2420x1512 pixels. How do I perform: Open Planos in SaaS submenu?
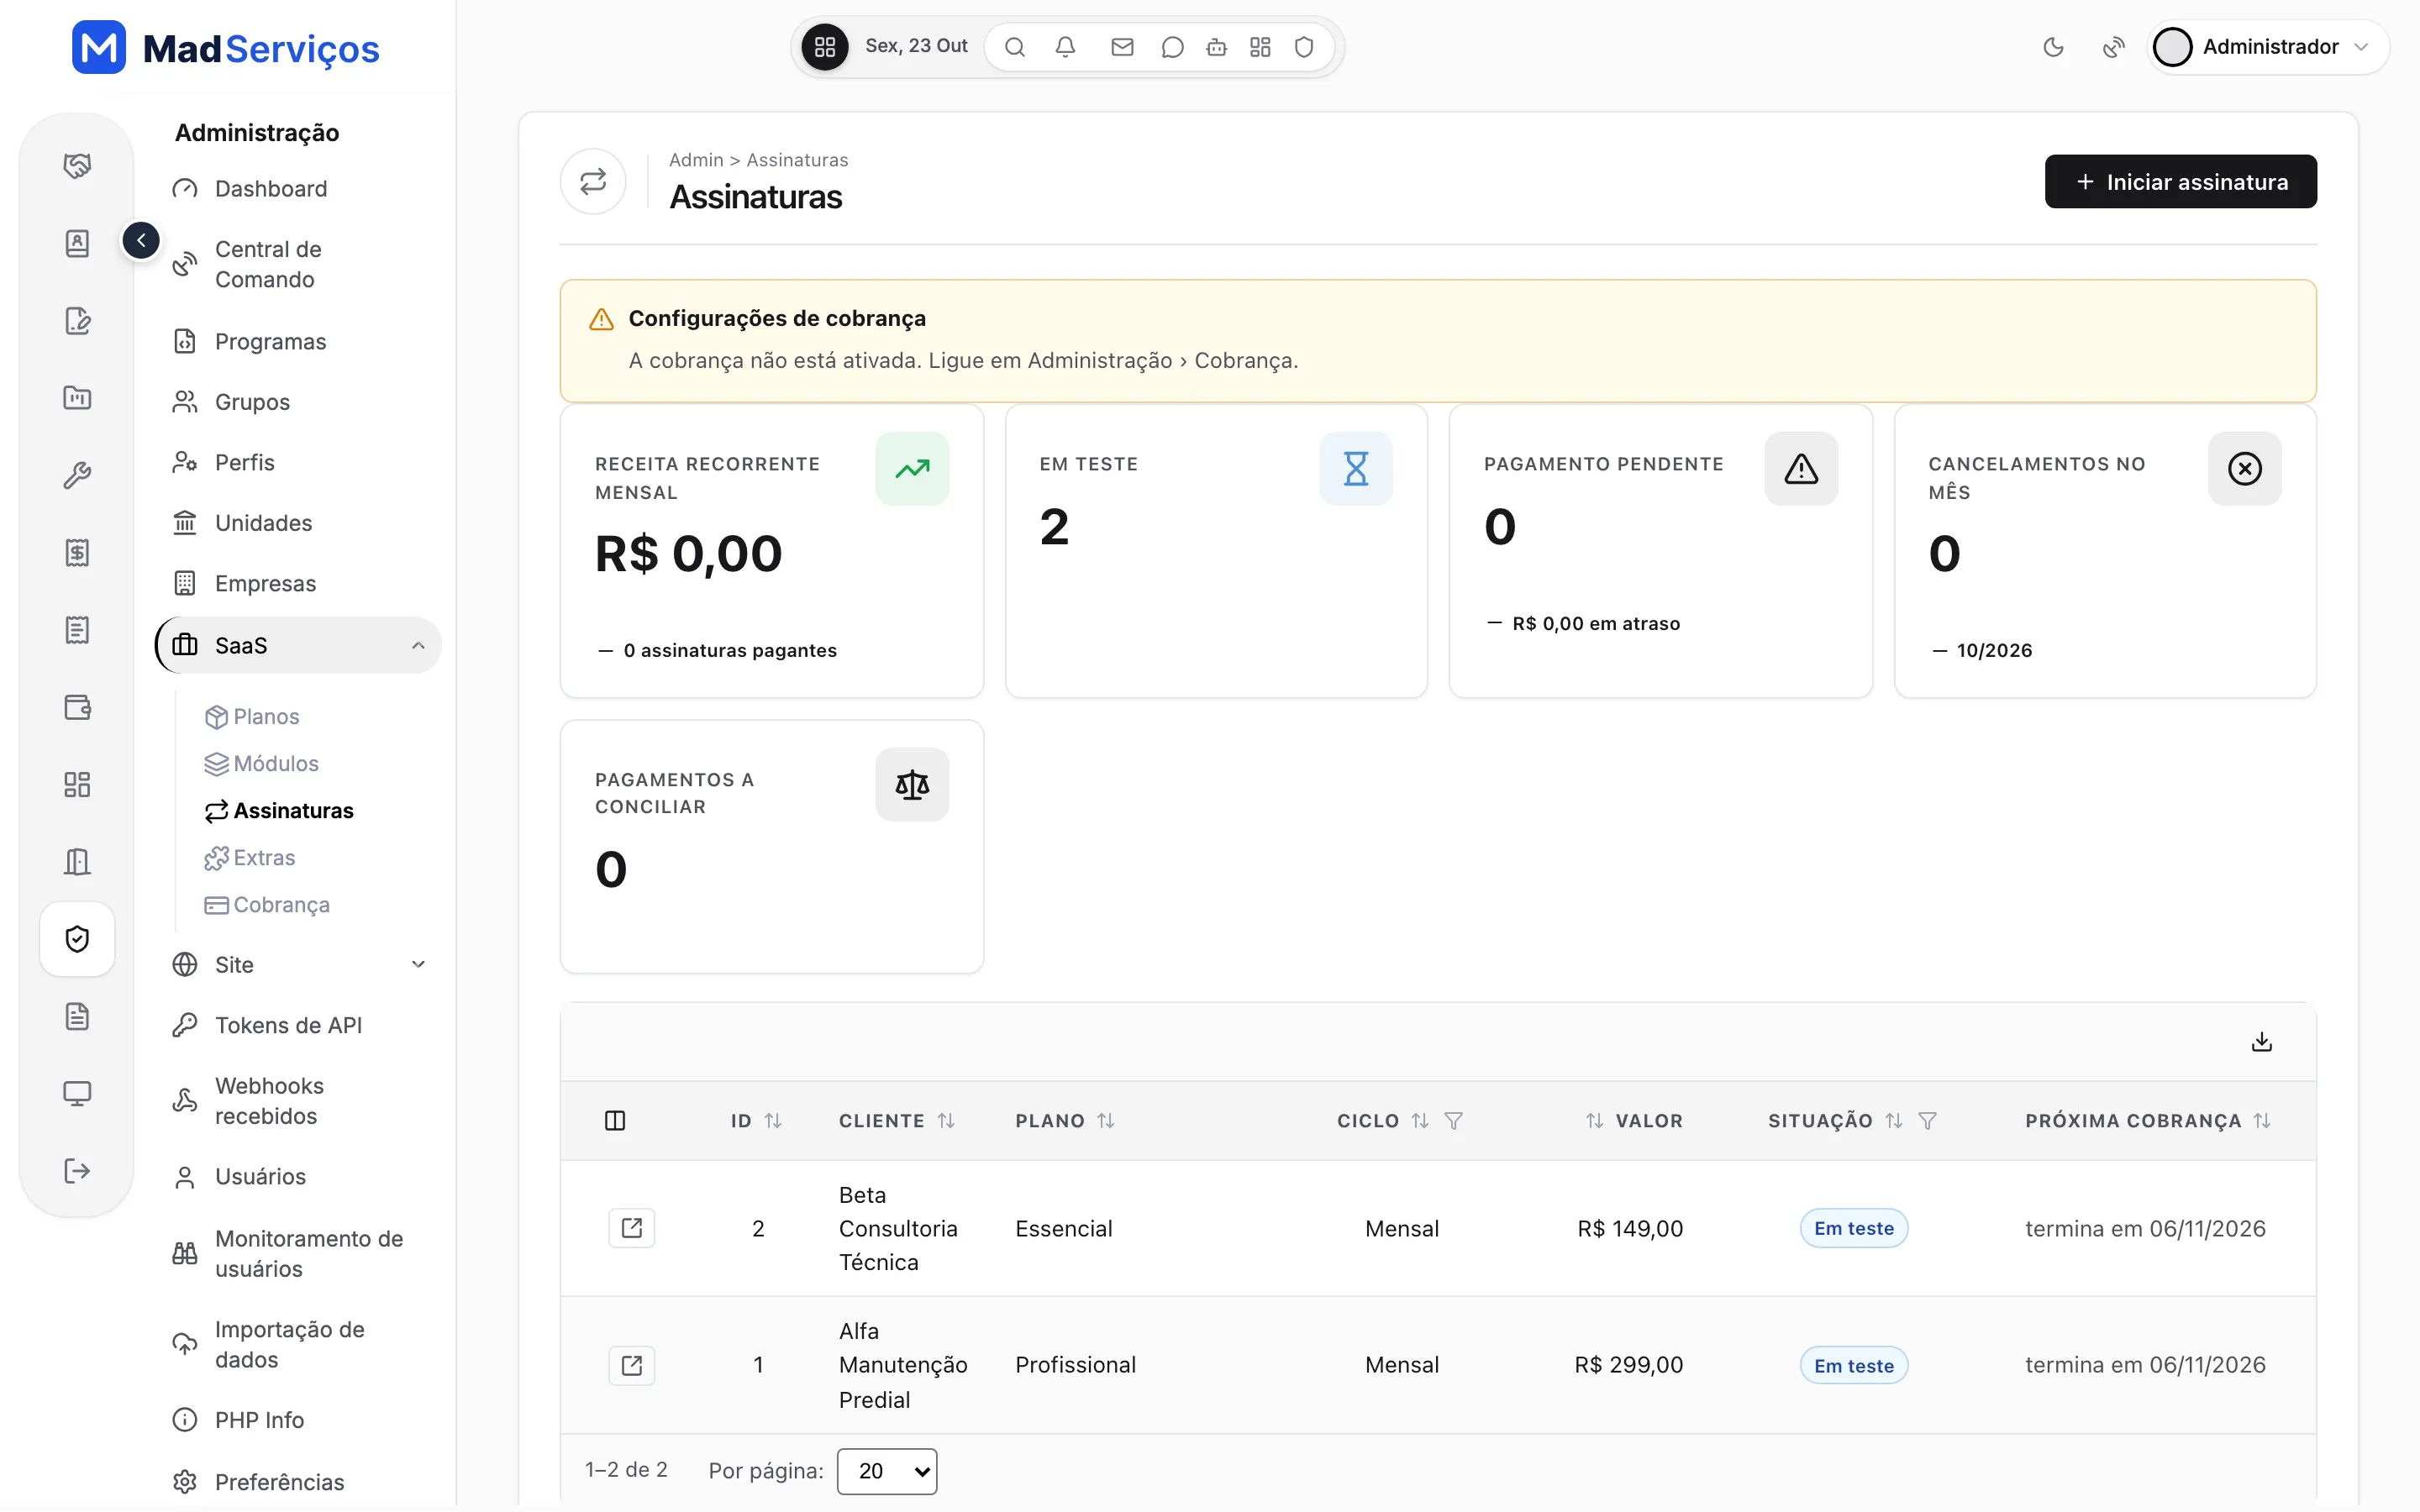pyautogui.click(x=252, y=717)
